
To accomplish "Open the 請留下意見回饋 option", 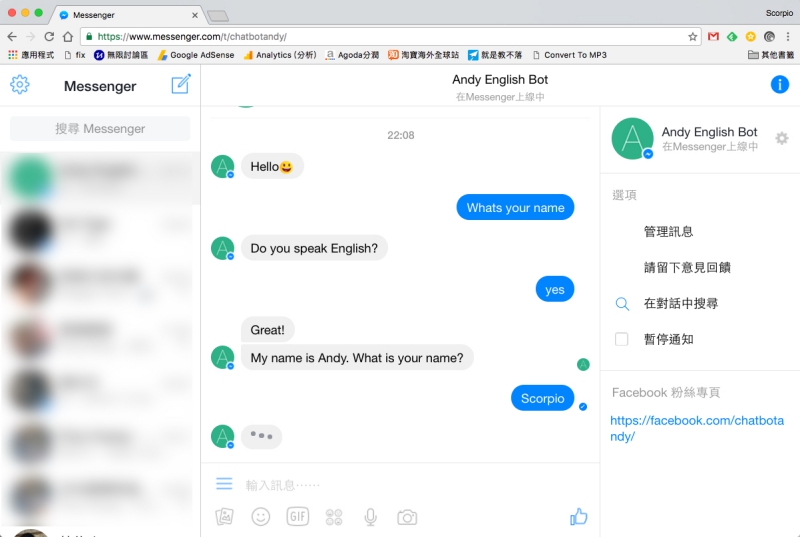I will [687, 268].
